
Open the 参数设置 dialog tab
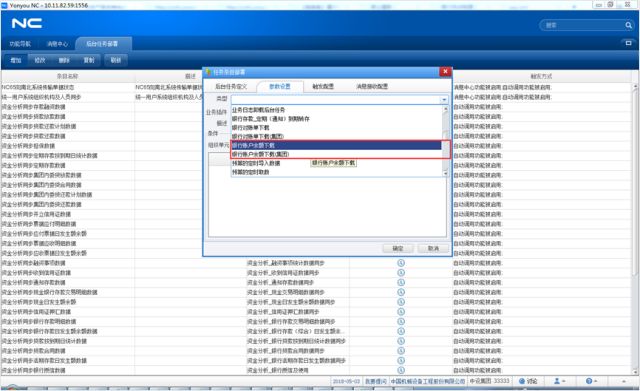pyautogui.click(x=280, y=87)
